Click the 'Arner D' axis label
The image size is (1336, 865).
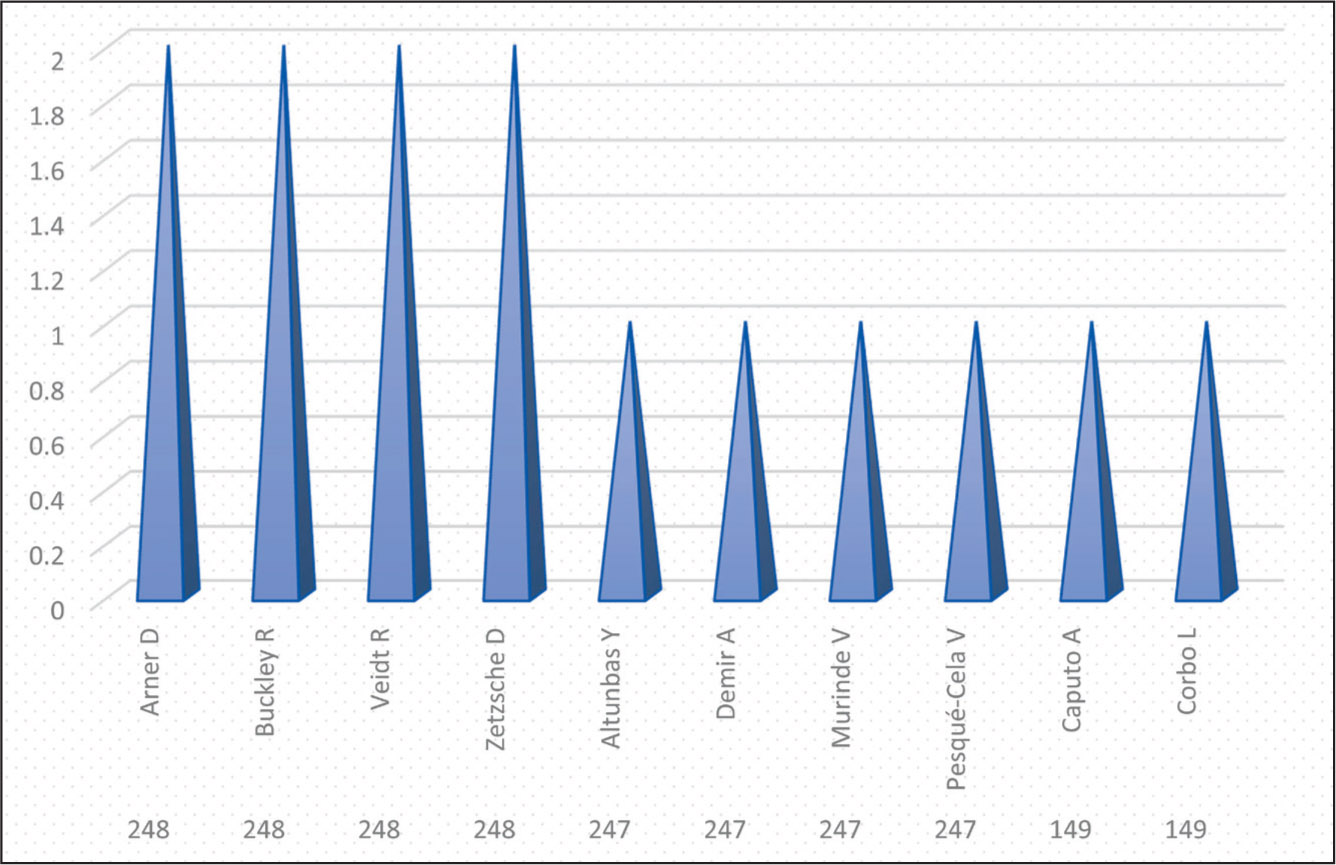click(x=151, y=673)
